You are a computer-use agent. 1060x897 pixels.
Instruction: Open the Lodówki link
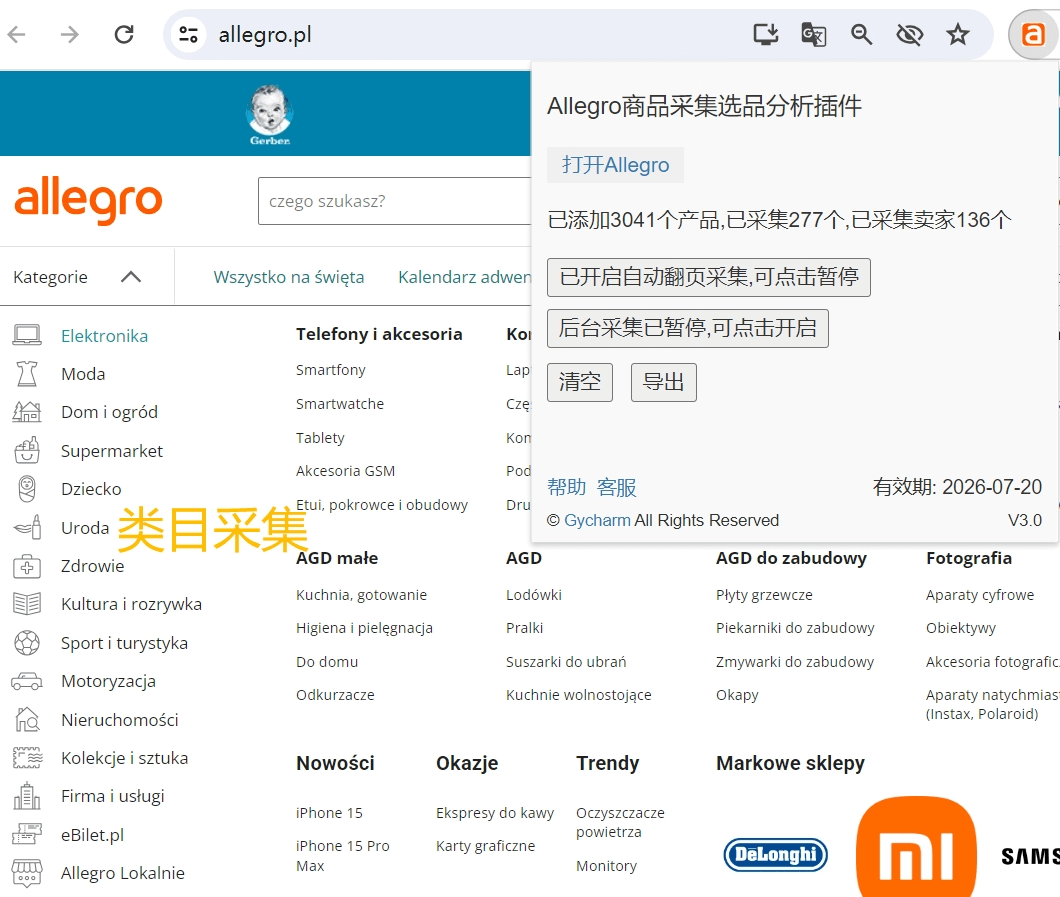[534, 595]
